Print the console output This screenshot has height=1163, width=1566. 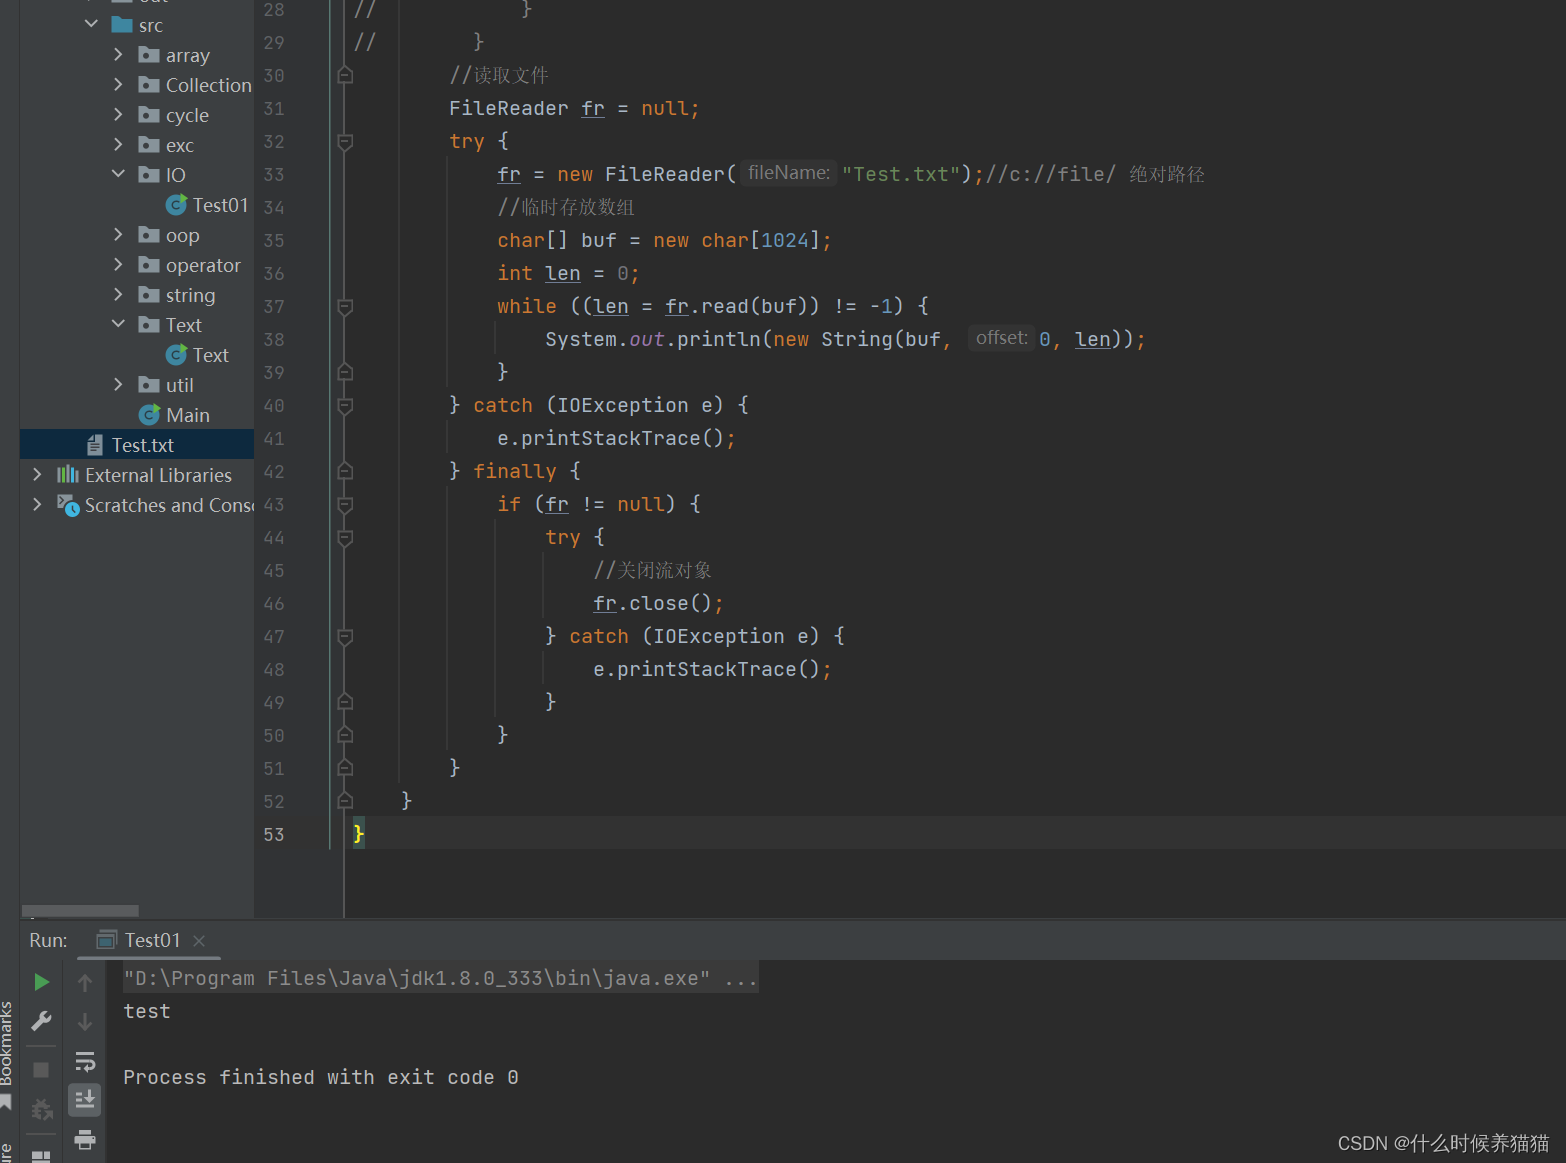[x=85, y=1140]
